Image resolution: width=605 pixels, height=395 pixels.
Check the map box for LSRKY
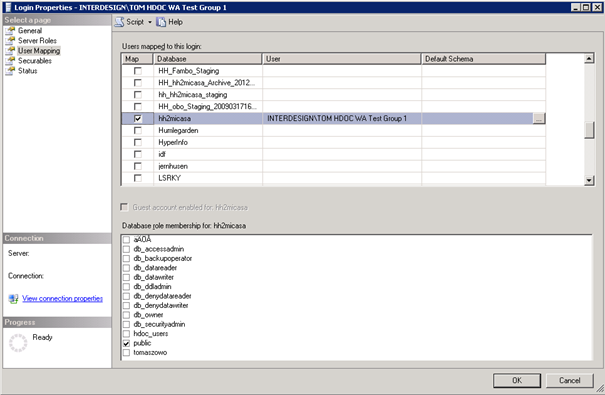point(137,178)
